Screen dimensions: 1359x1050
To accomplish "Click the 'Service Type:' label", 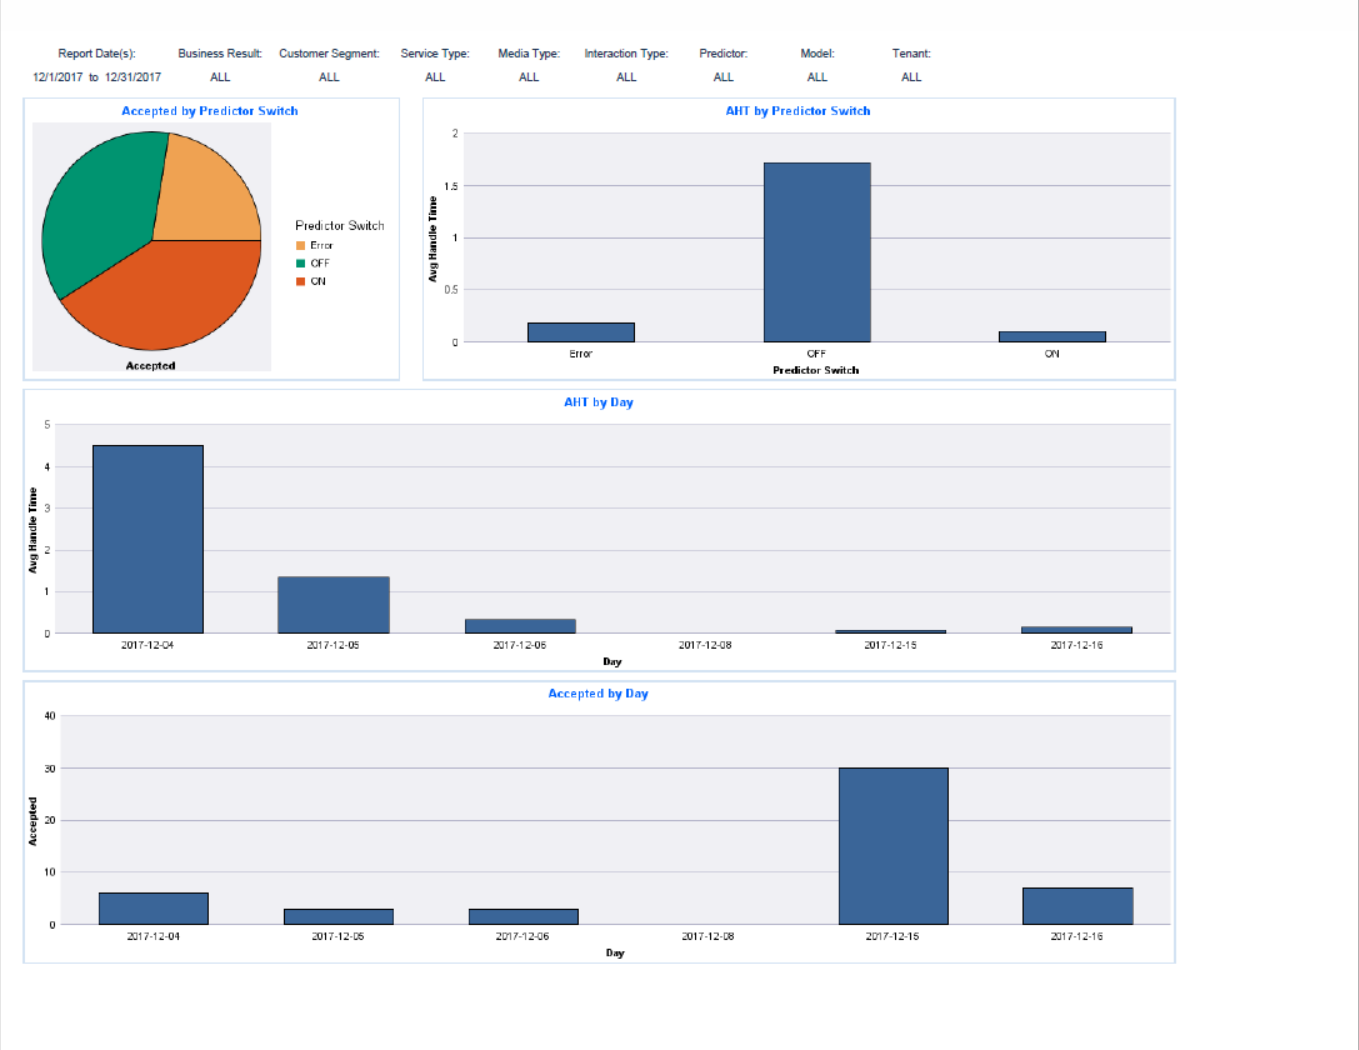I will 435,54.
